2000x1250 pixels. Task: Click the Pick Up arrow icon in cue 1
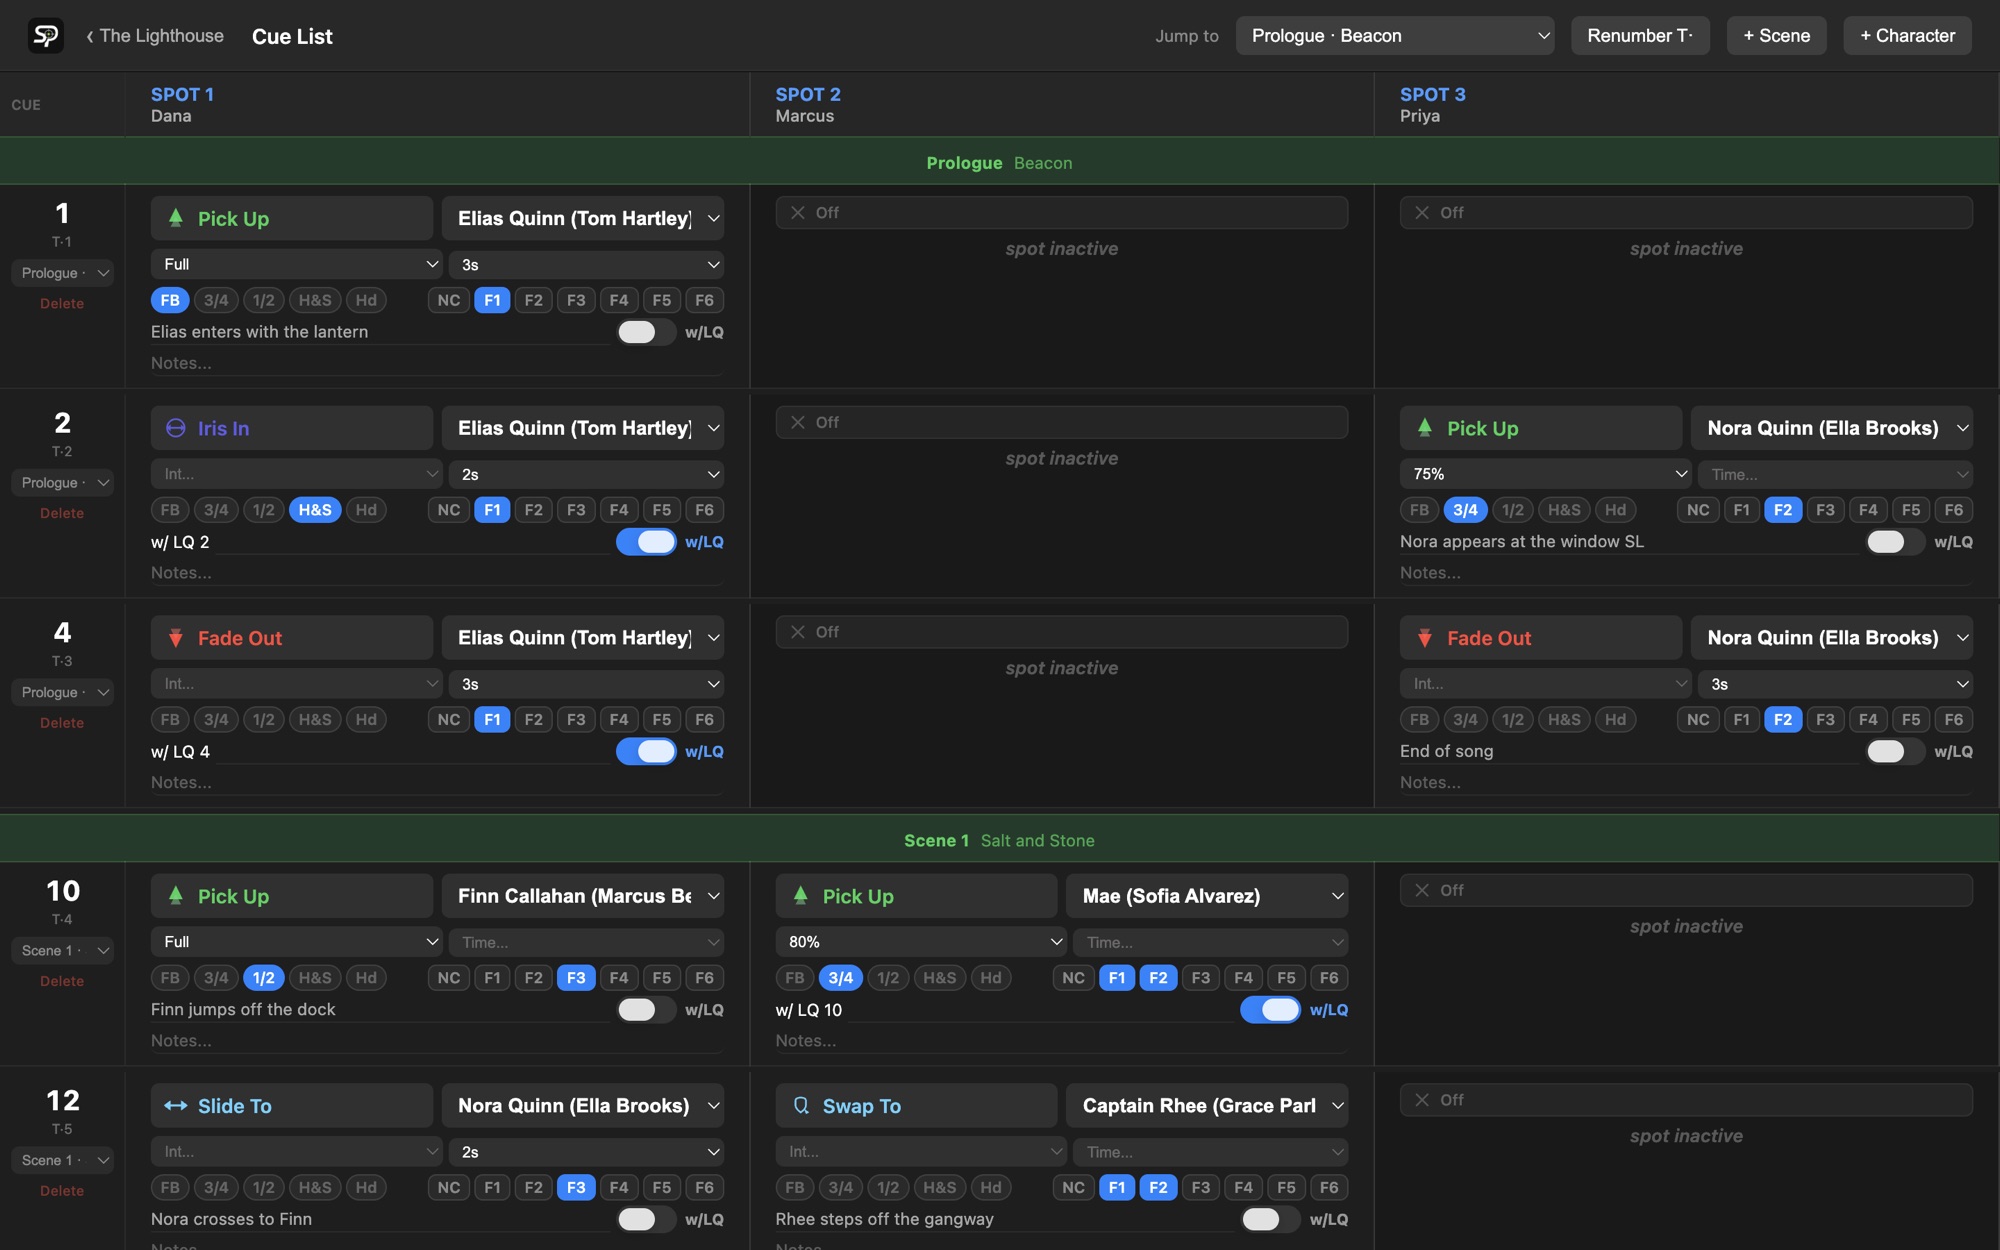pyautogui.click(x=176, y=218)
